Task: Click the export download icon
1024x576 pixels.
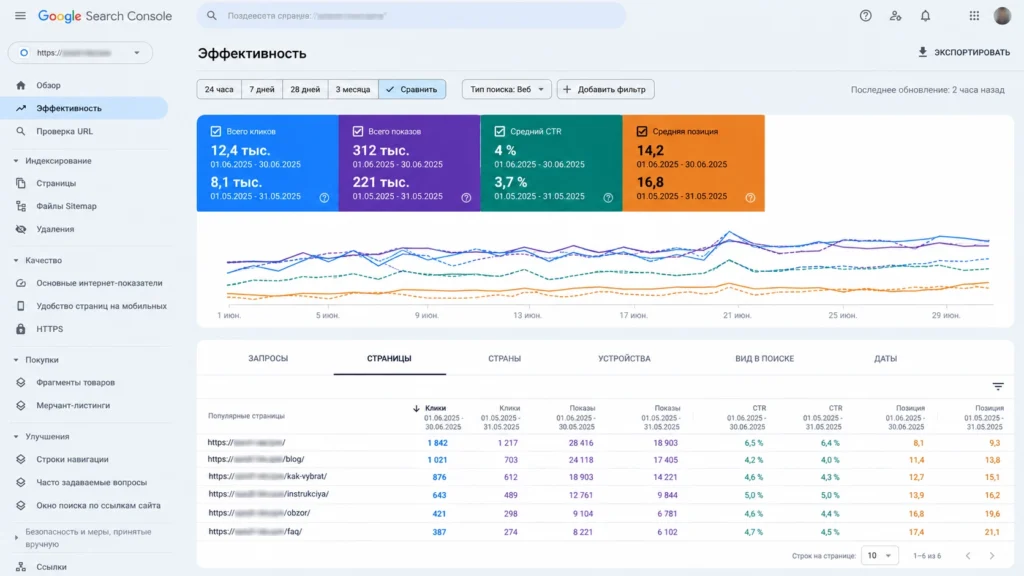Action: click(x=922, y=52)
